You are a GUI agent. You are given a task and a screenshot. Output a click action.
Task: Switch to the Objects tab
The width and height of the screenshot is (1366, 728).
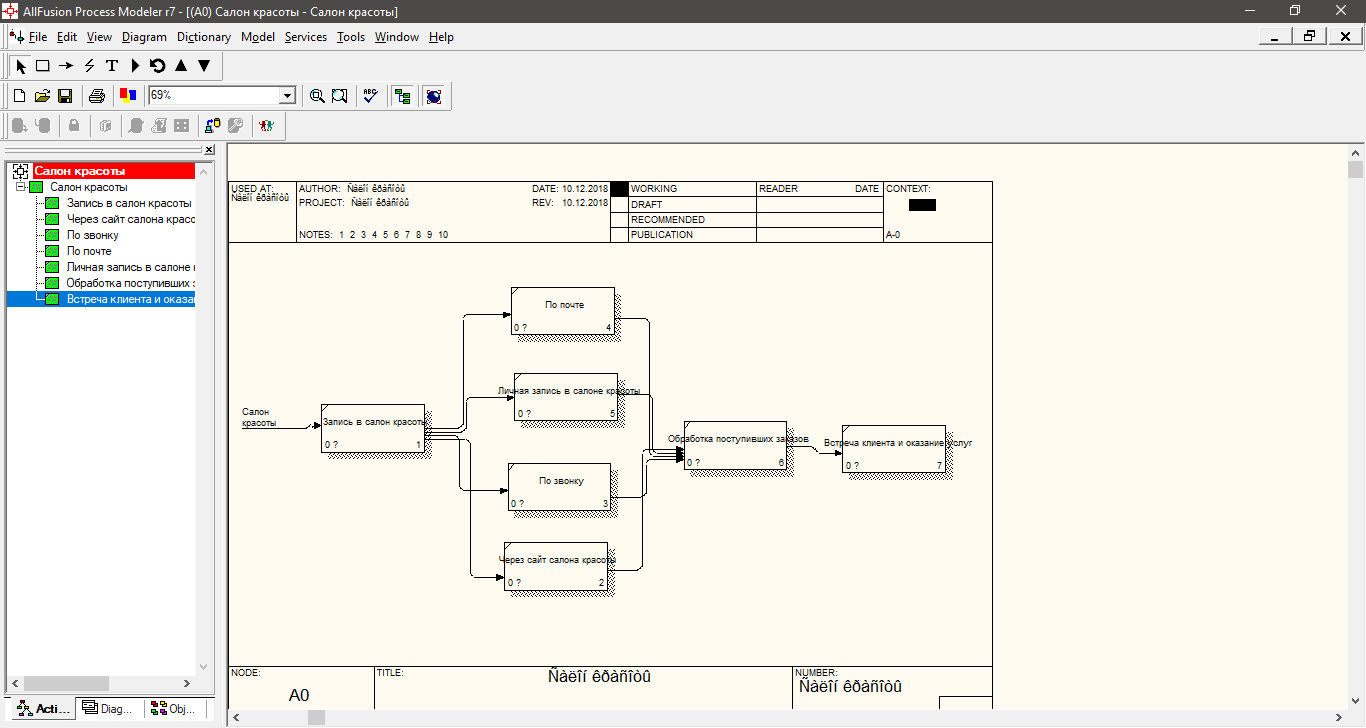tap(176, 709)
